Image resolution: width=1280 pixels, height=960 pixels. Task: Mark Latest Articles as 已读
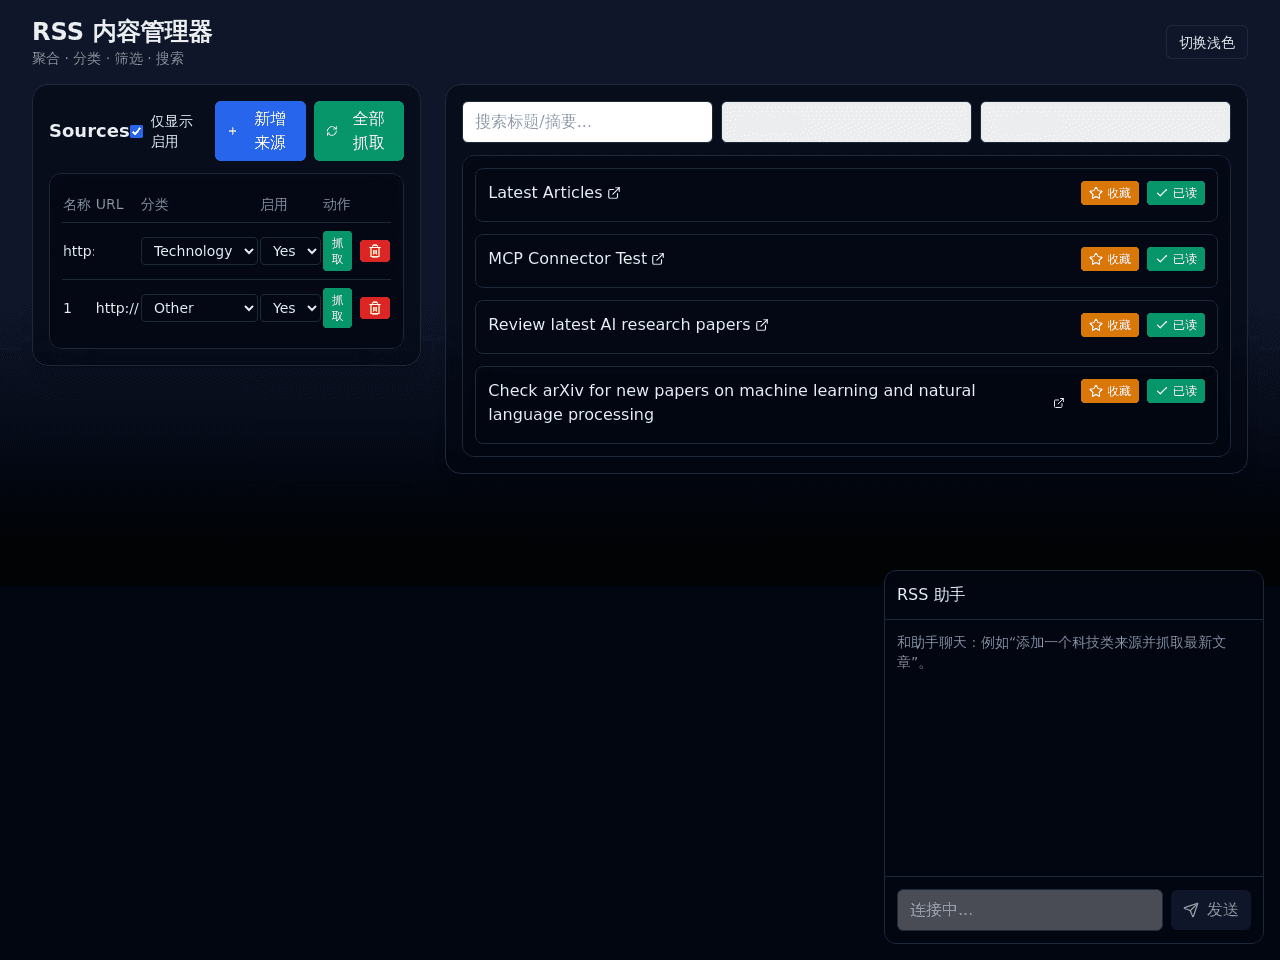(x=1176, y=193)
